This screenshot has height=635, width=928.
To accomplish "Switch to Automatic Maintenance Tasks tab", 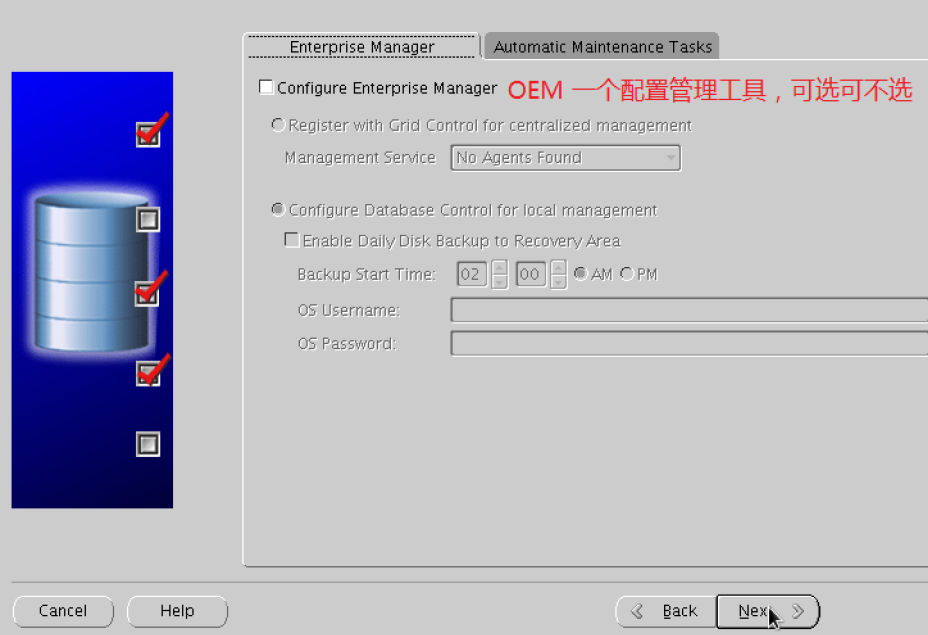I will (602, 47).
